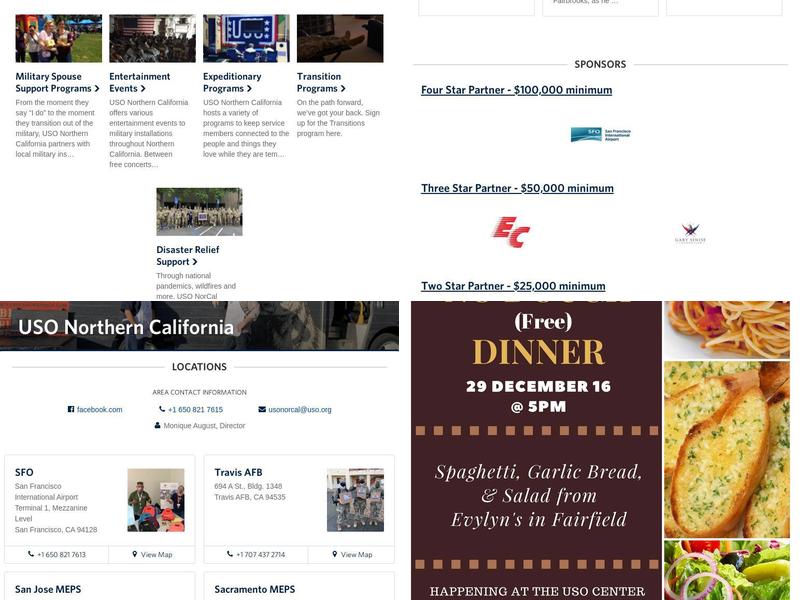Open Military Spouse Support Programs chevron link

tap(57, 82)
